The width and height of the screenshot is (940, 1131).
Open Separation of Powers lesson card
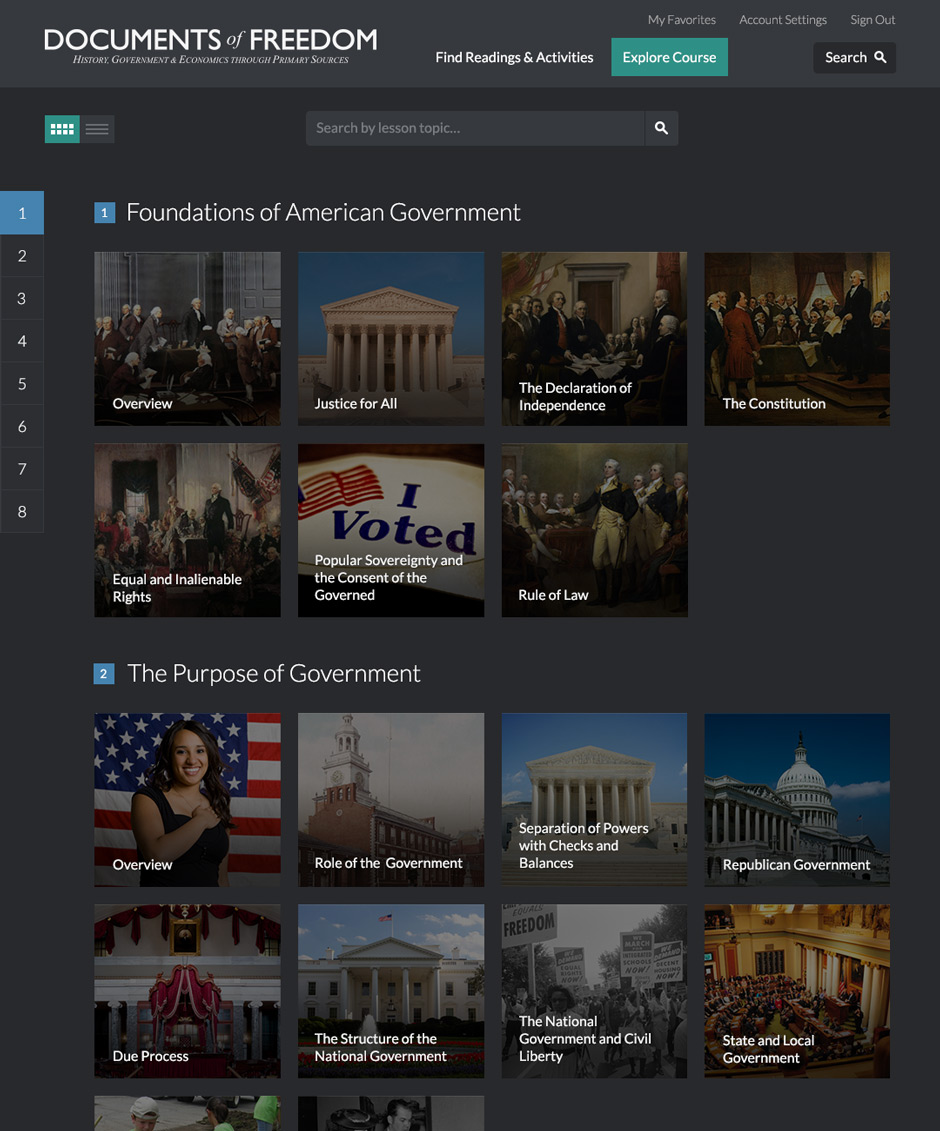pyautogui.click(x=594, y=800)
